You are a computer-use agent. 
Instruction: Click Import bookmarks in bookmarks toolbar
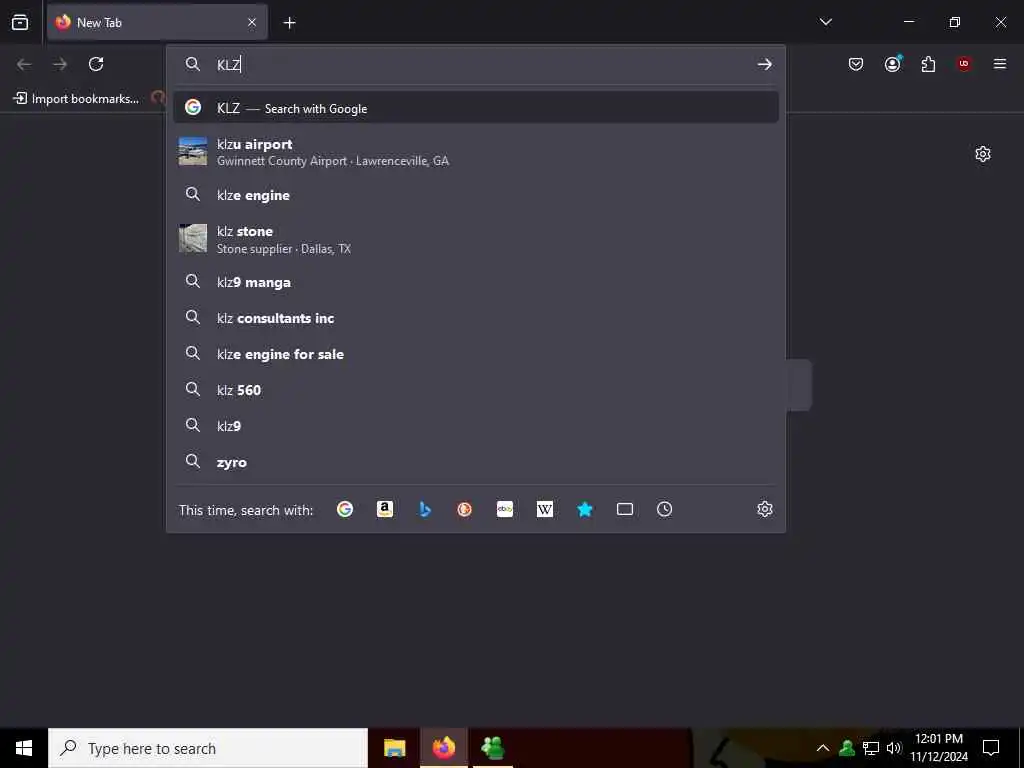click(x=76, y=99)
